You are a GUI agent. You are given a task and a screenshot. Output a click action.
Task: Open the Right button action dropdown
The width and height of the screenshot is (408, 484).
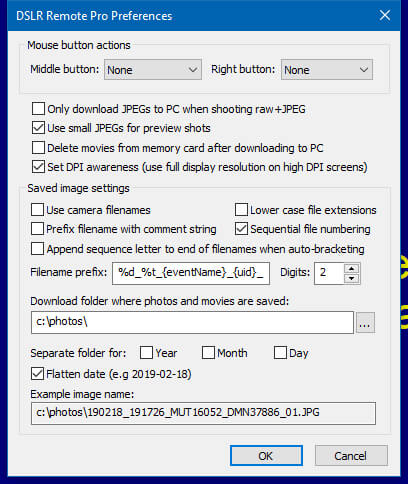tap(327, 70)
